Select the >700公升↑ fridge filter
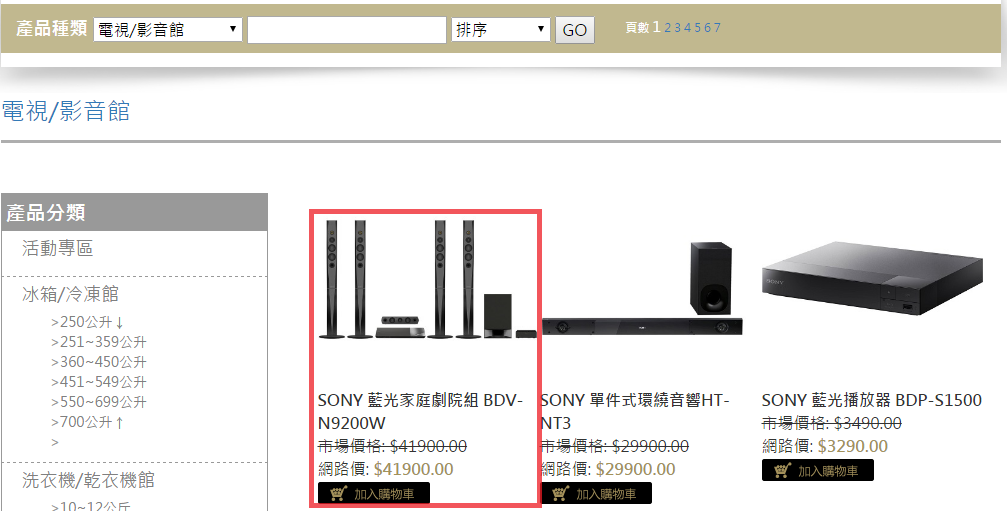The image size is (1007, 511). click(87, 422)
